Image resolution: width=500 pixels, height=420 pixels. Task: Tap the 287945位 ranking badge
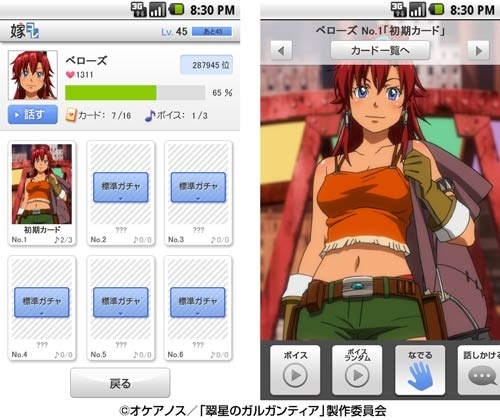coord(207,65)
